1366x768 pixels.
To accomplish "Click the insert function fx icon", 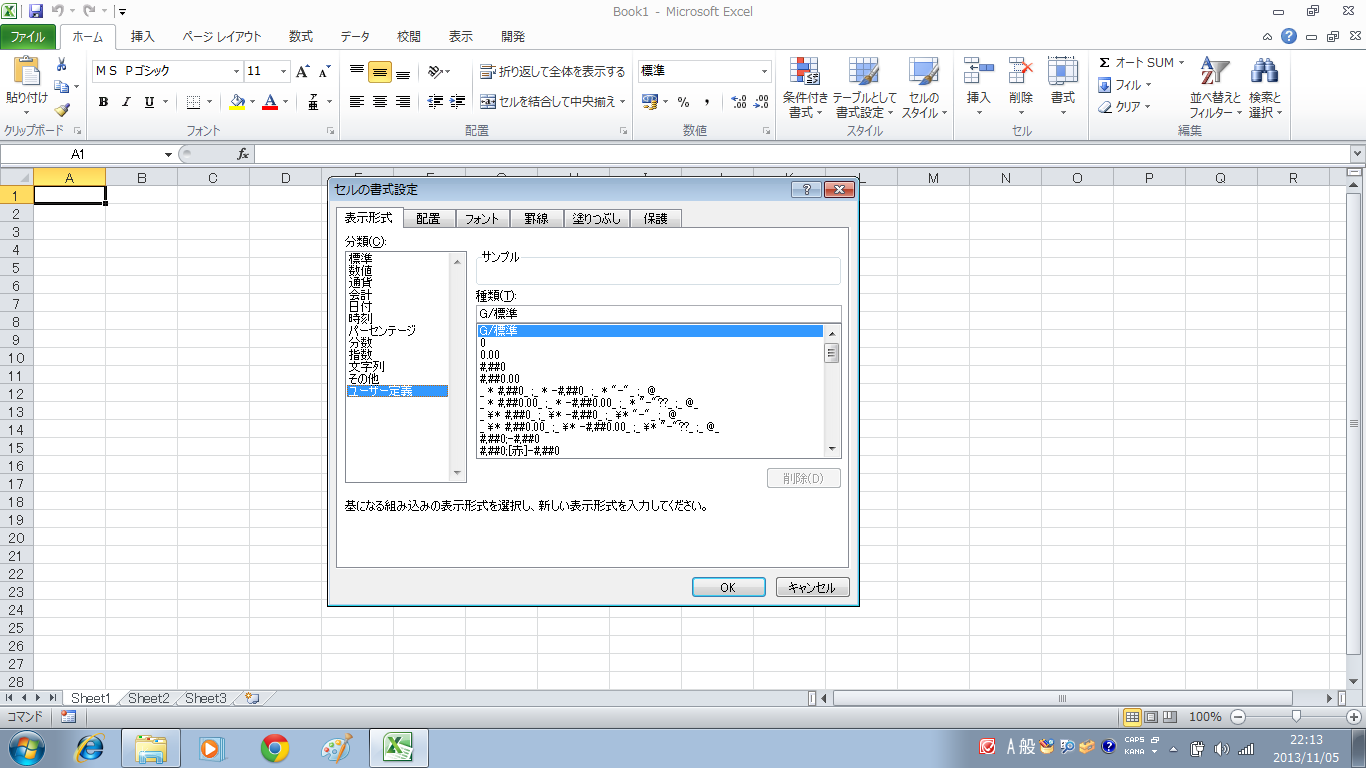I will click(x=242, y=154).
